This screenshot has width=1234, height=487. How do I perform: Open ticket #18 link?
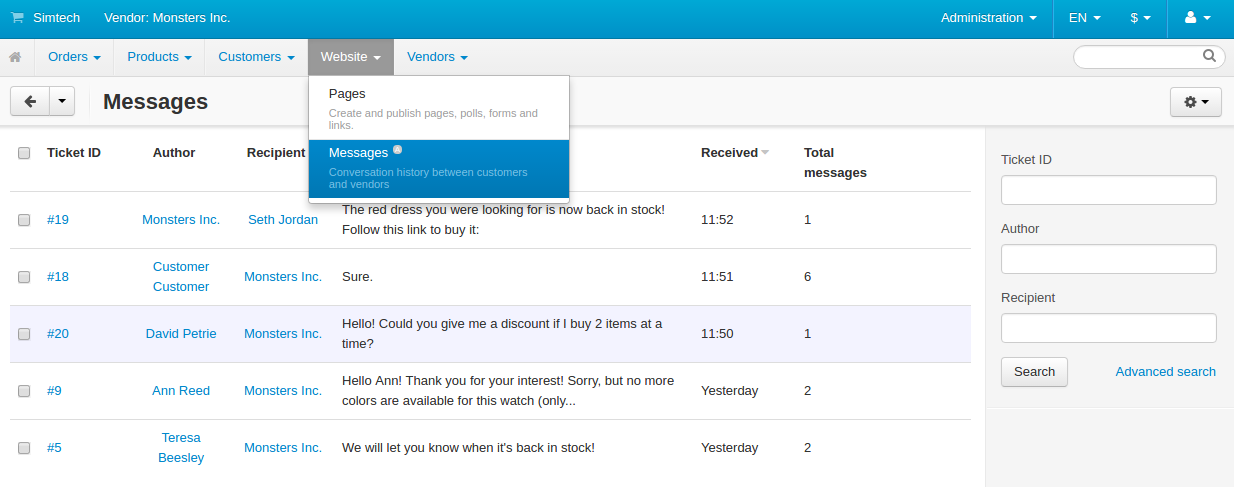pyautogui.click(x=58, y=277)
